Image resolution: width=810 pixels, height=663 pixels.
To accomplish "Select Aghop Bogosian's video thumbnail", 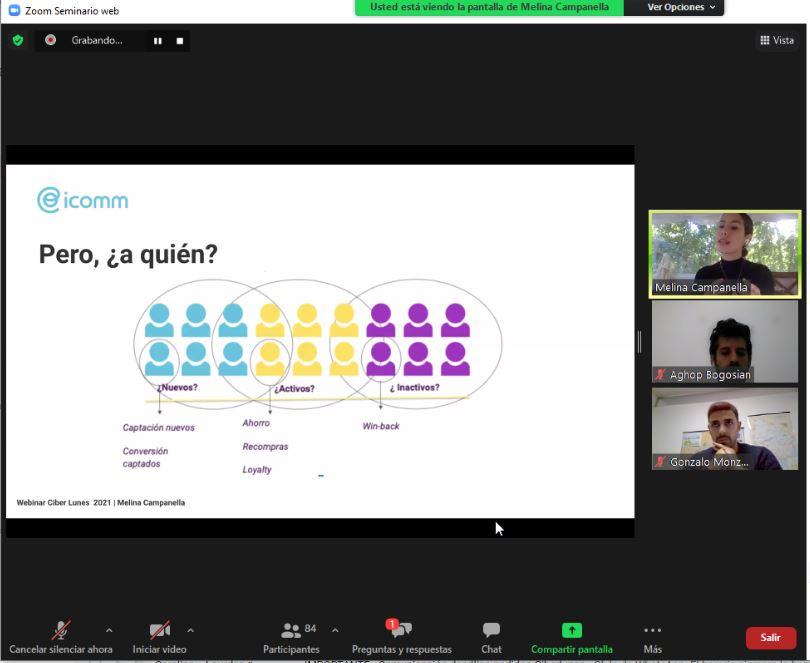I will 724,341.
